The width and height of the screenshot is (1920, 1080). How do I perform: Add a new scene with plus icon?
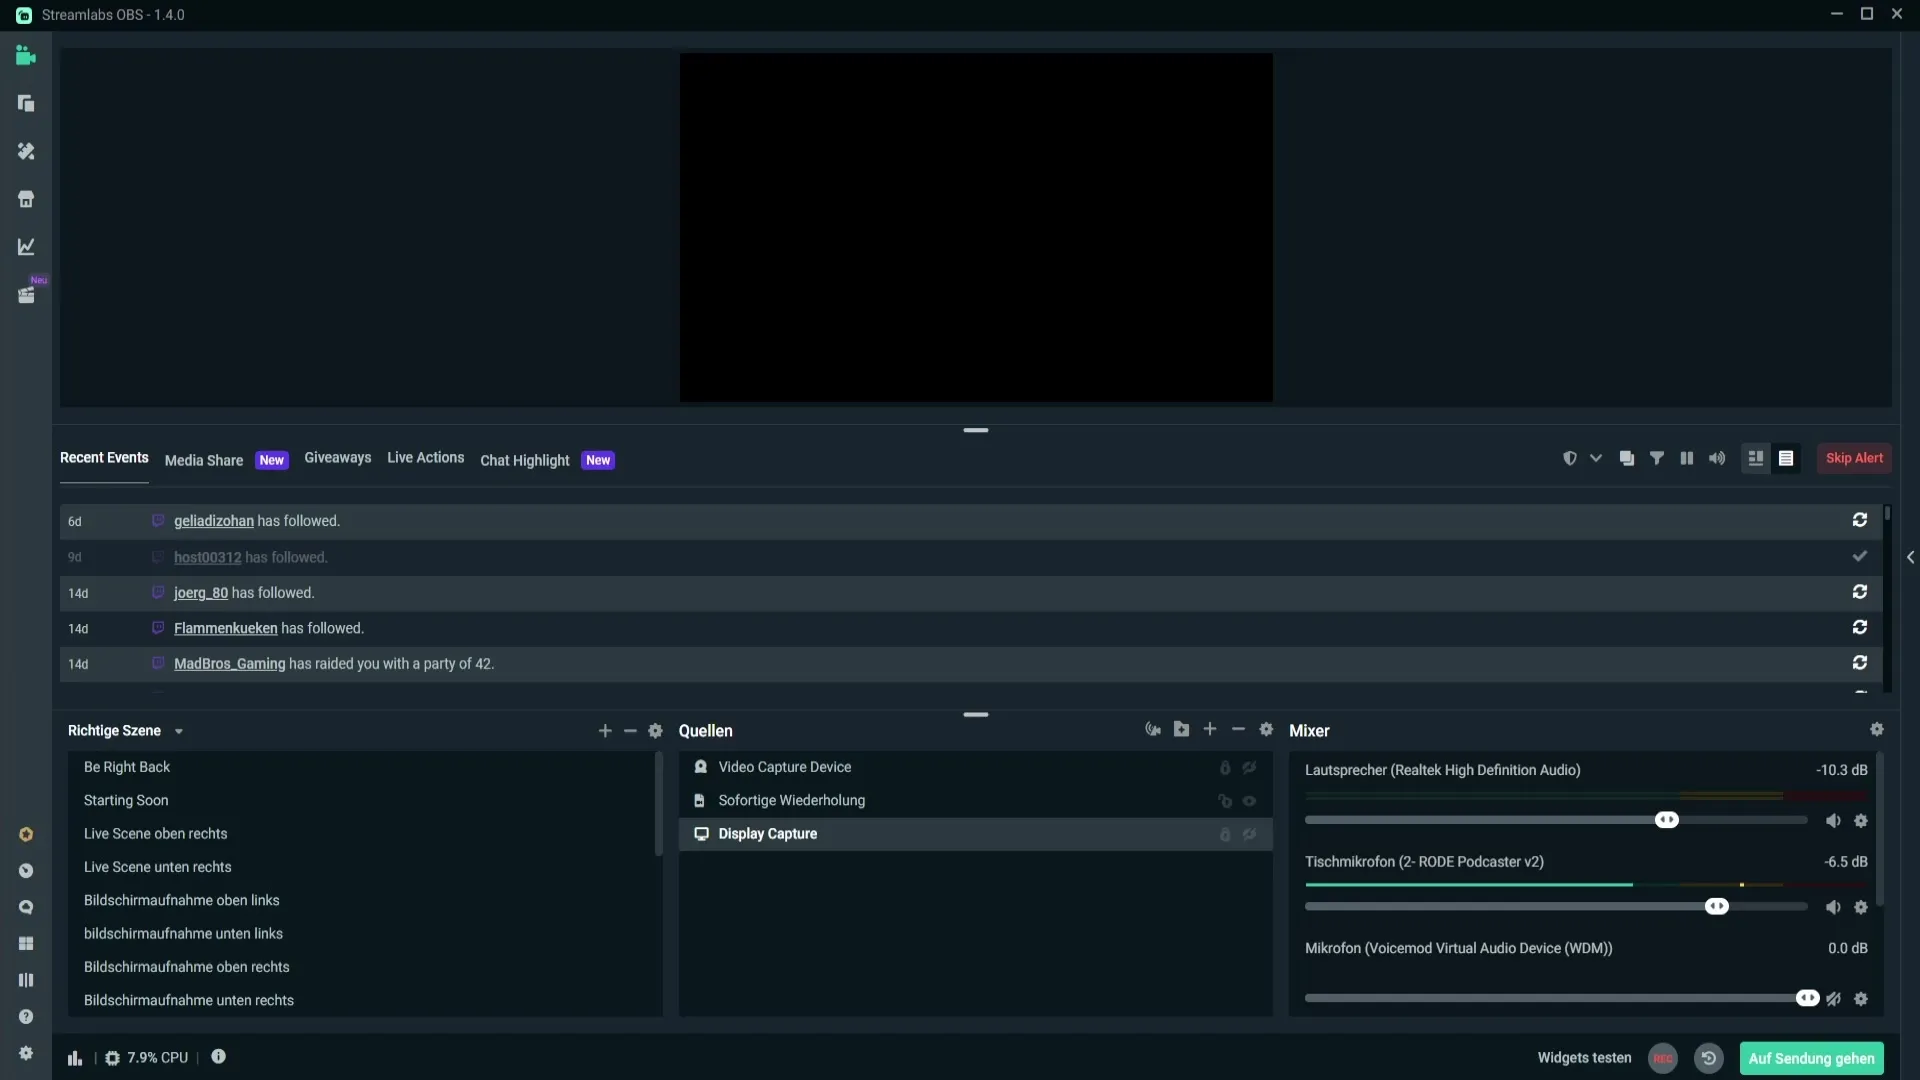605,731
